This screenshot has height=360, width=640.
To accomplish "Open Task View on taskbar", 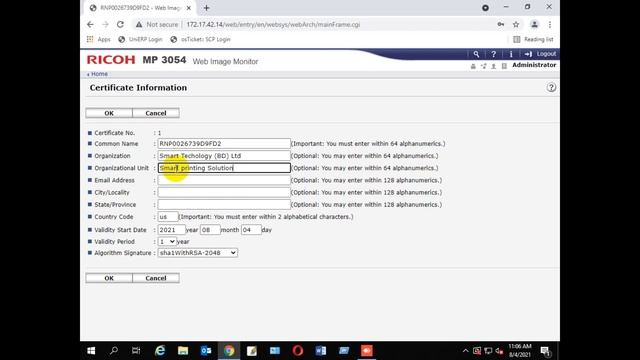I will (136, 351).
